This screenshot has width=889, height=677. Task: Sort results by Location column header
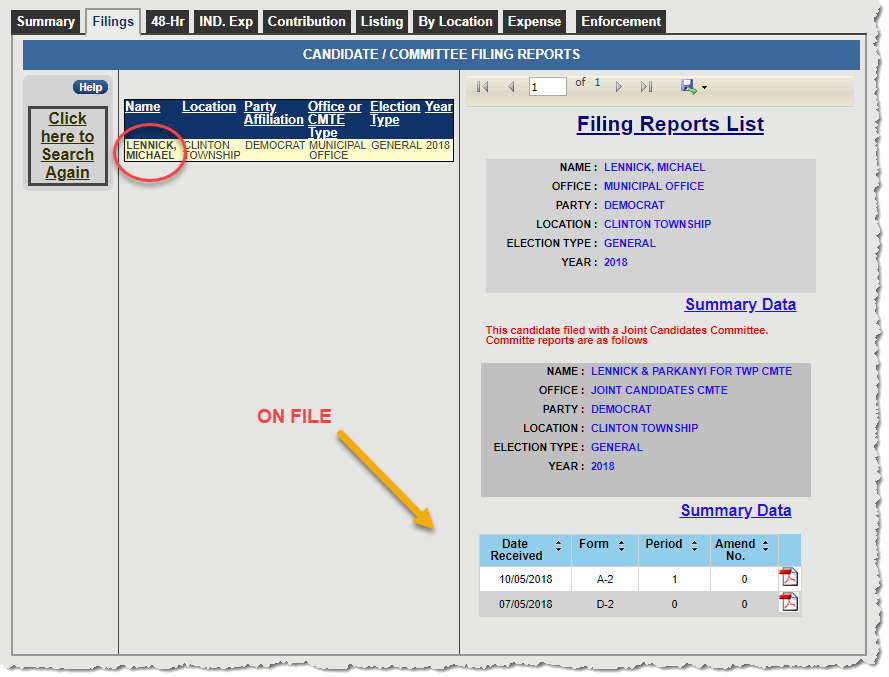tap(209, 107)
